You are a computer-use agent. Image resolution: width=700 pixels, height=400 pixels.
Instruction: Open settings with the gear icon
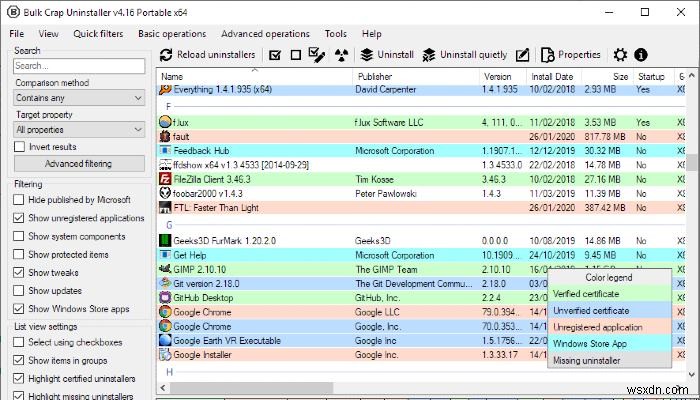click(x=620, y=55)
